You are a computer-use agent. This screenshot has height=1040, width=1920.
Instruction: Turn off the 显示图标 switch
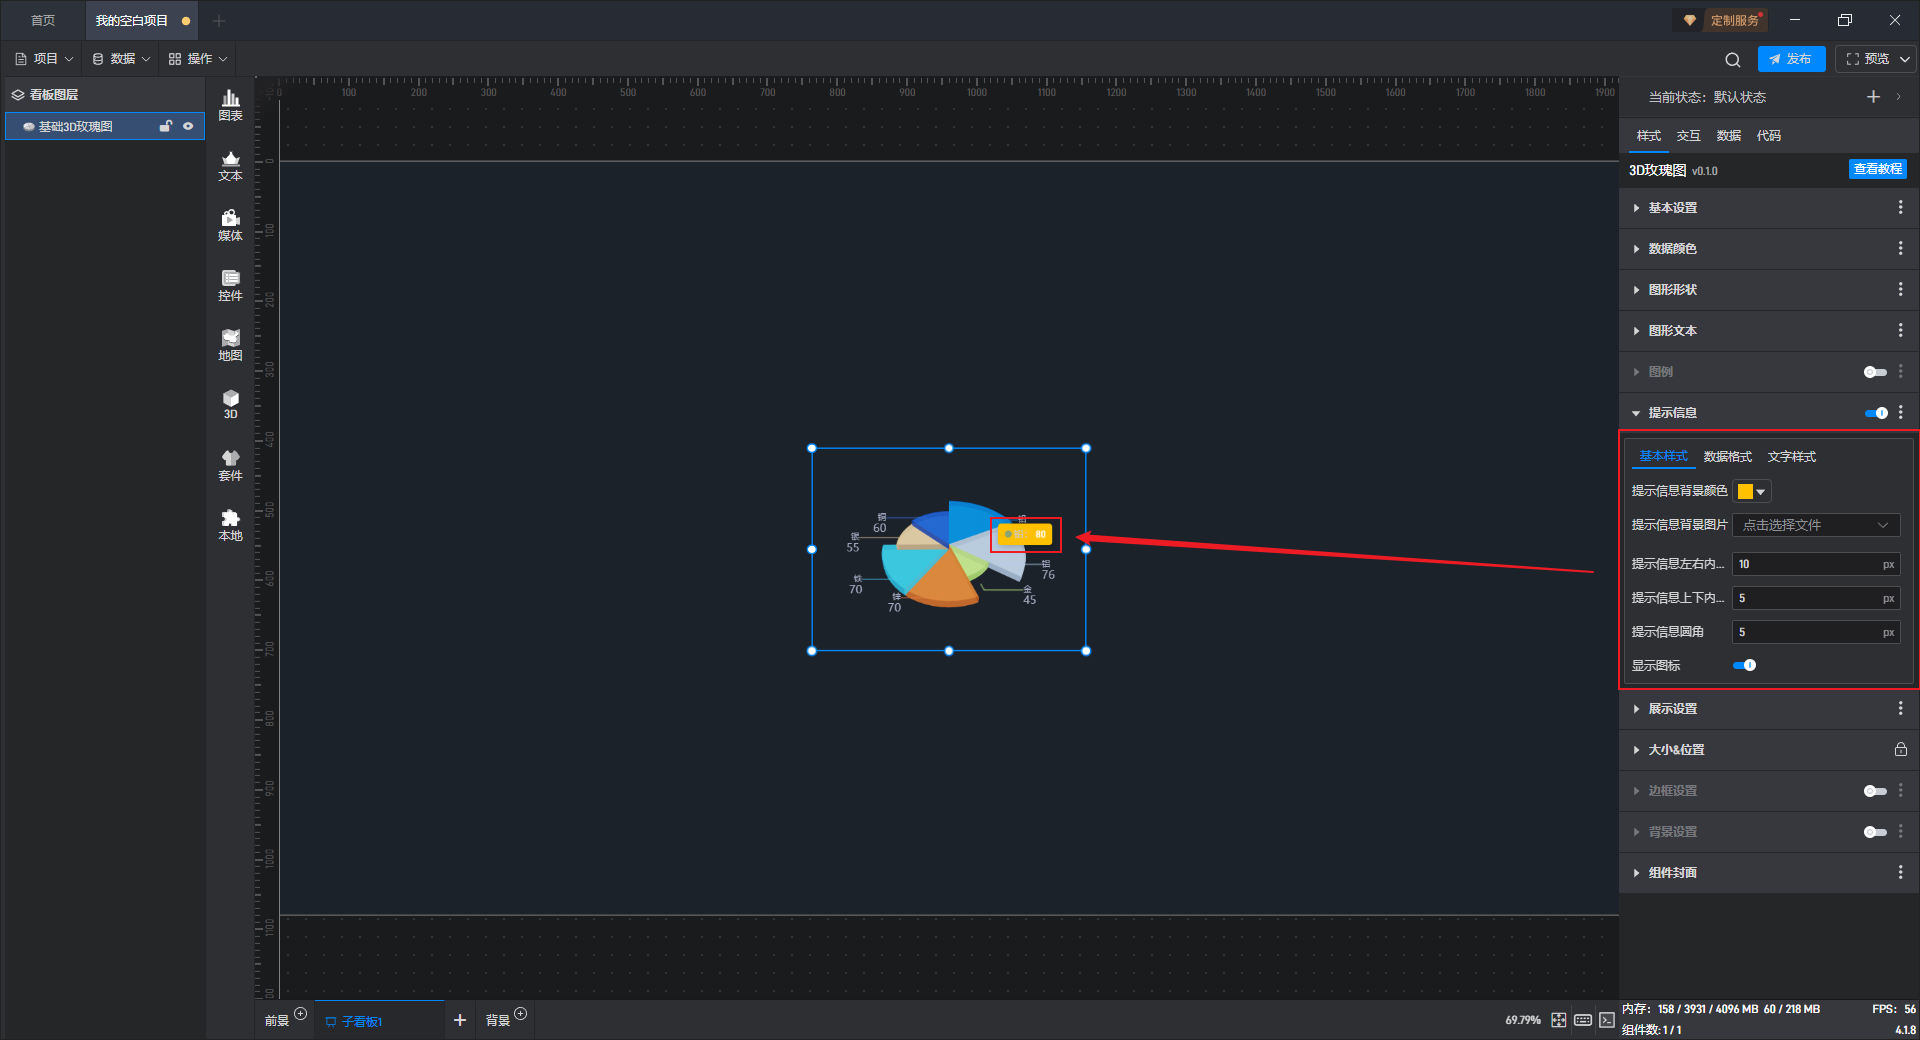[x=1744, y=665]
